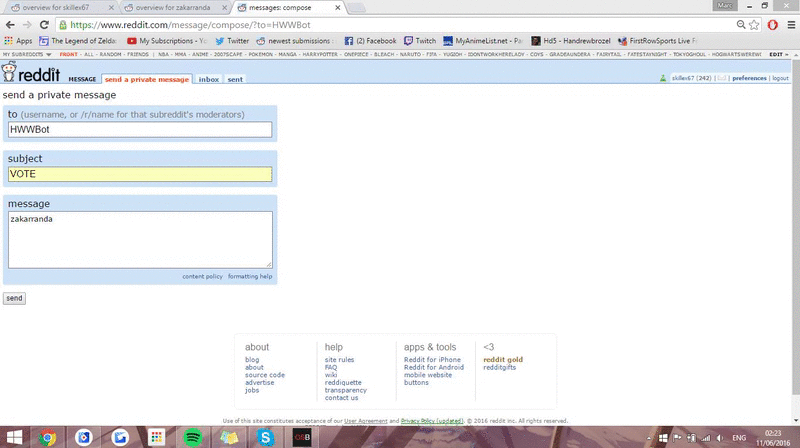Screen dimensions: 800x448
Task: Click the message textarea with zakarranda
Action: (140, 240)
